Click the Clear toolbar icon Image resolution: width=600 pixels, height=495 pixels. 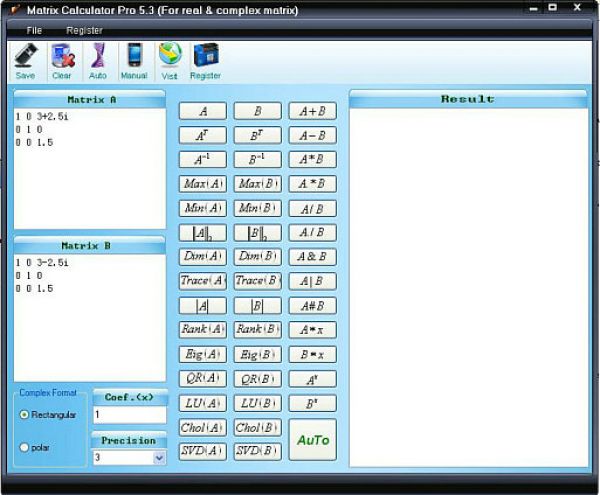[62, 61]
